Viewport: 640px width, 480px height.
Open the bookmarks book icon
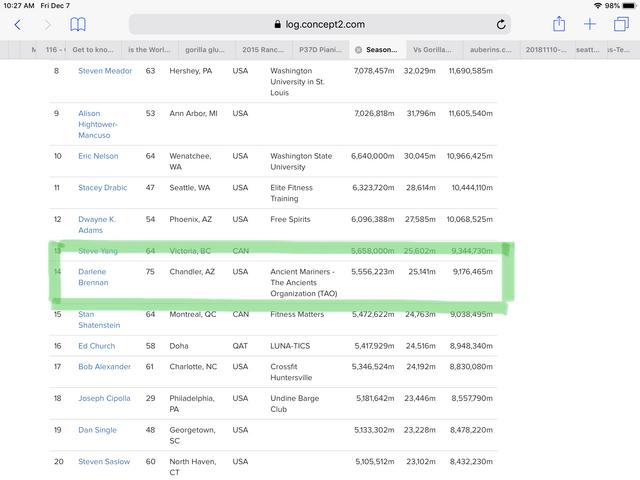click(x=78, y=24)
